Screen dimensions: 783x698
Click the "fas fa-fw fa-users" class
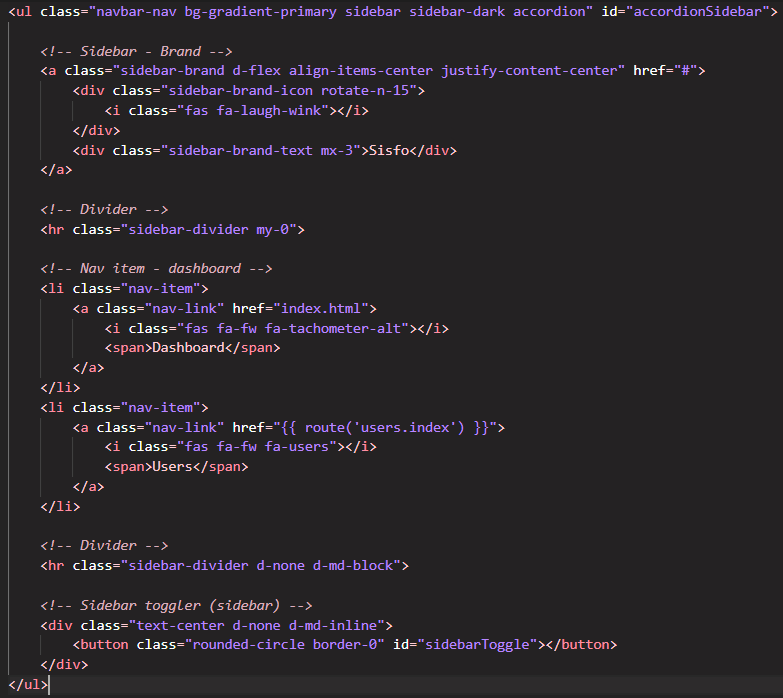[256, 446]
